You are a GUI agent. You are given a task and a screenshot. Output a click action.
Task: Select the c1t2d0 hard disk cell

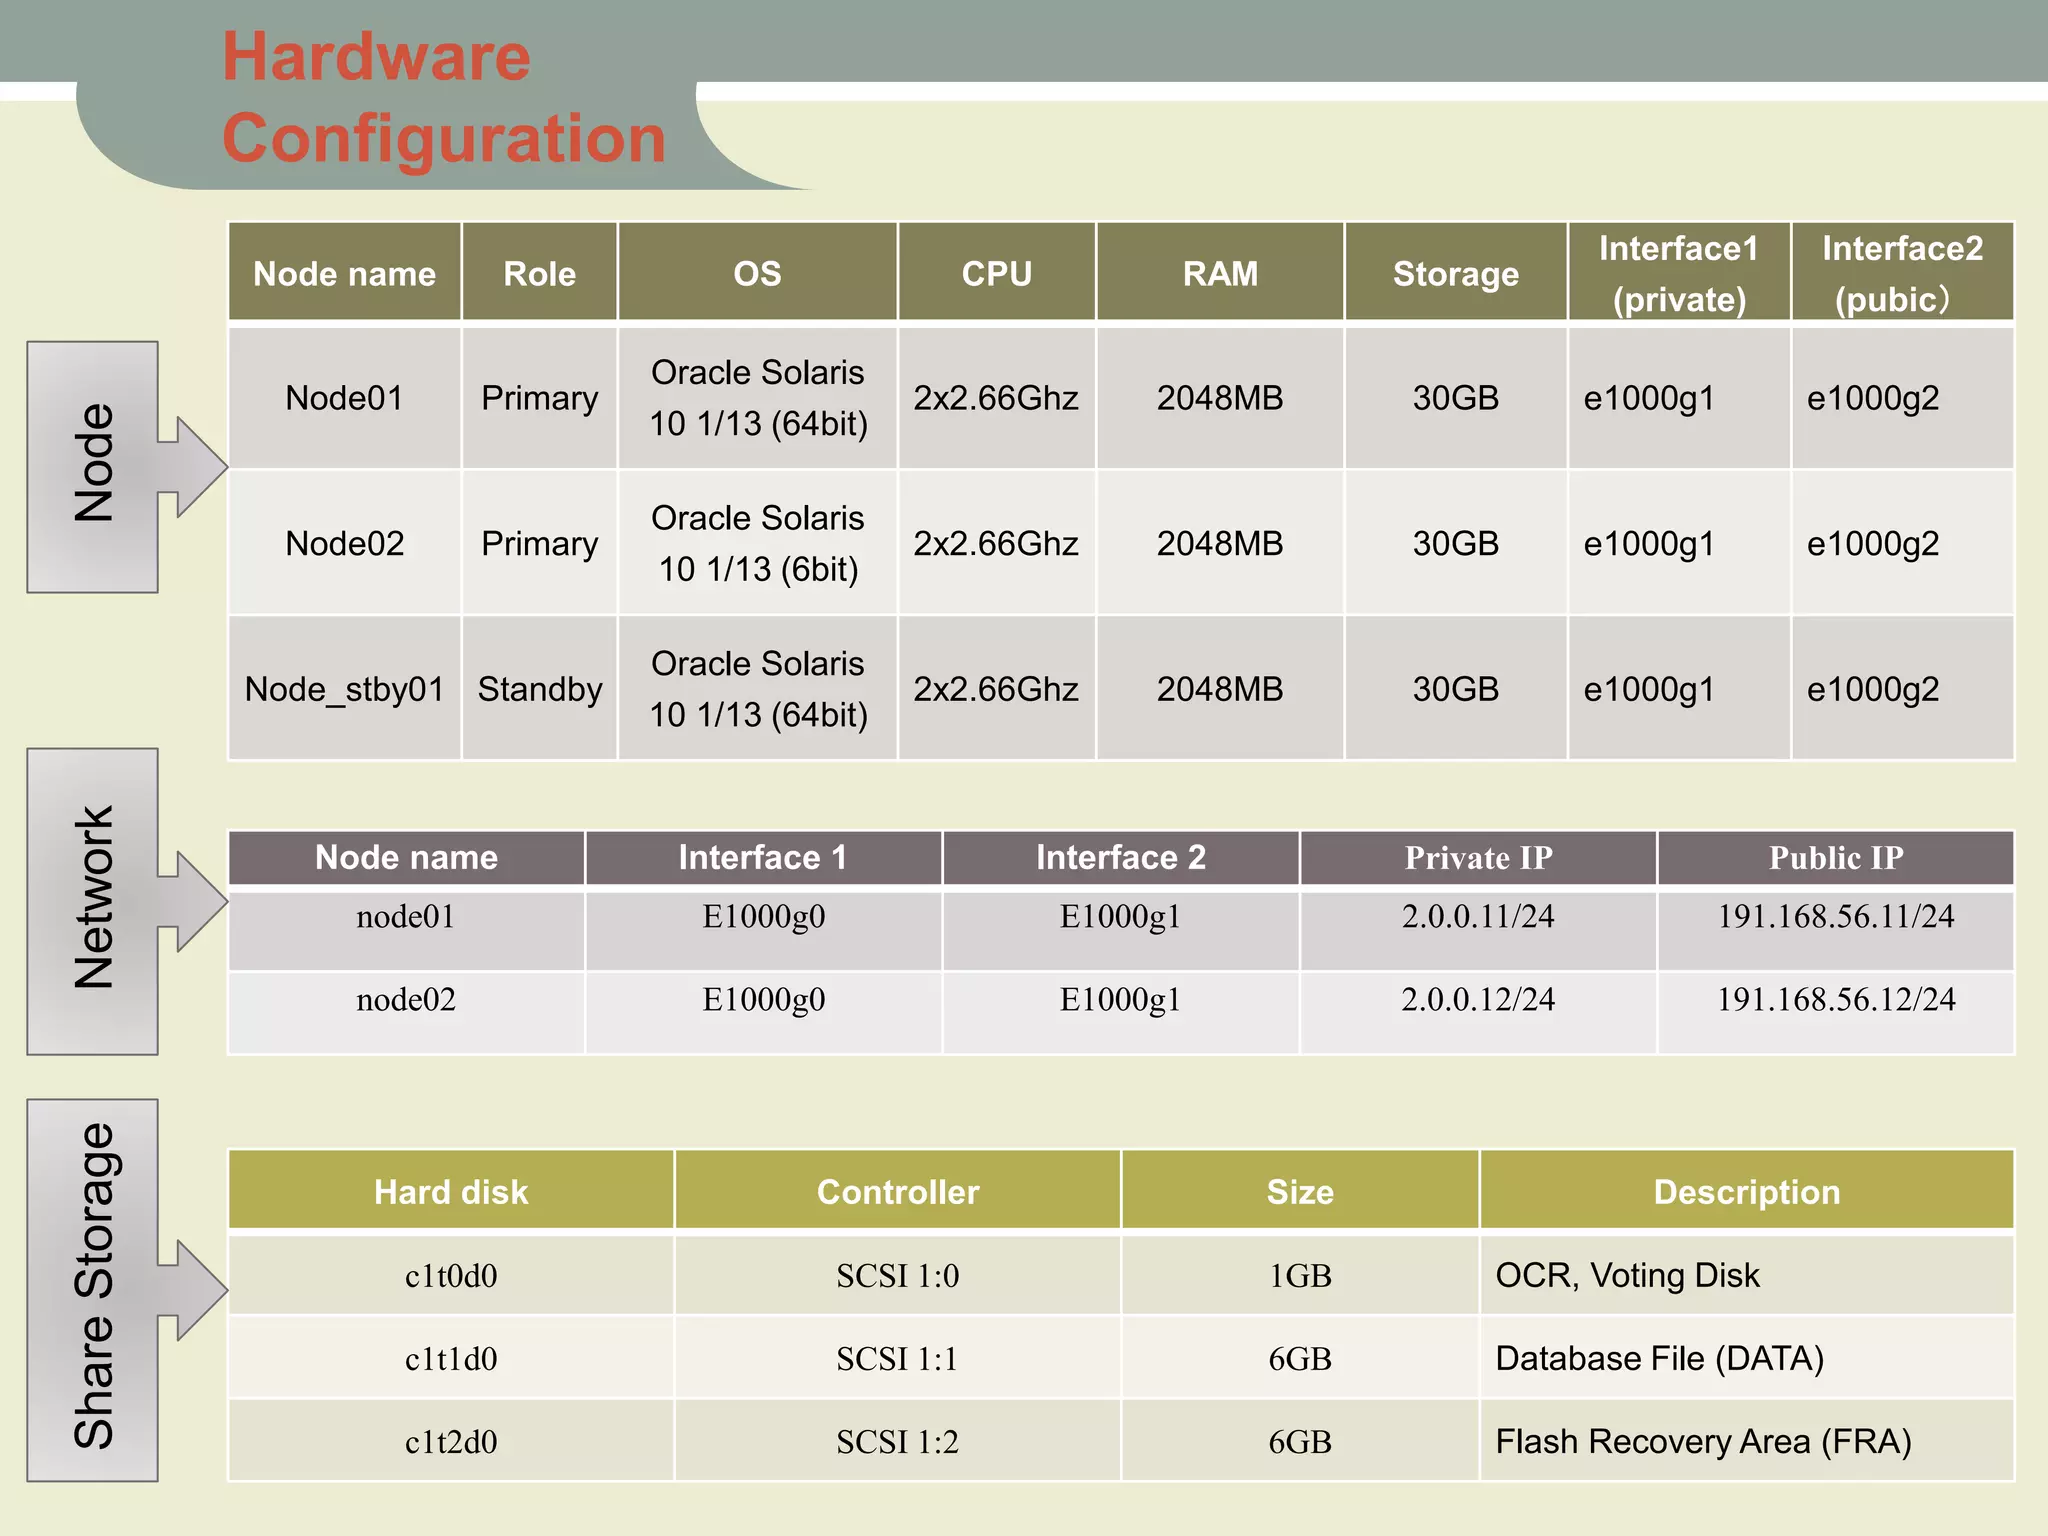[451, 1441]
